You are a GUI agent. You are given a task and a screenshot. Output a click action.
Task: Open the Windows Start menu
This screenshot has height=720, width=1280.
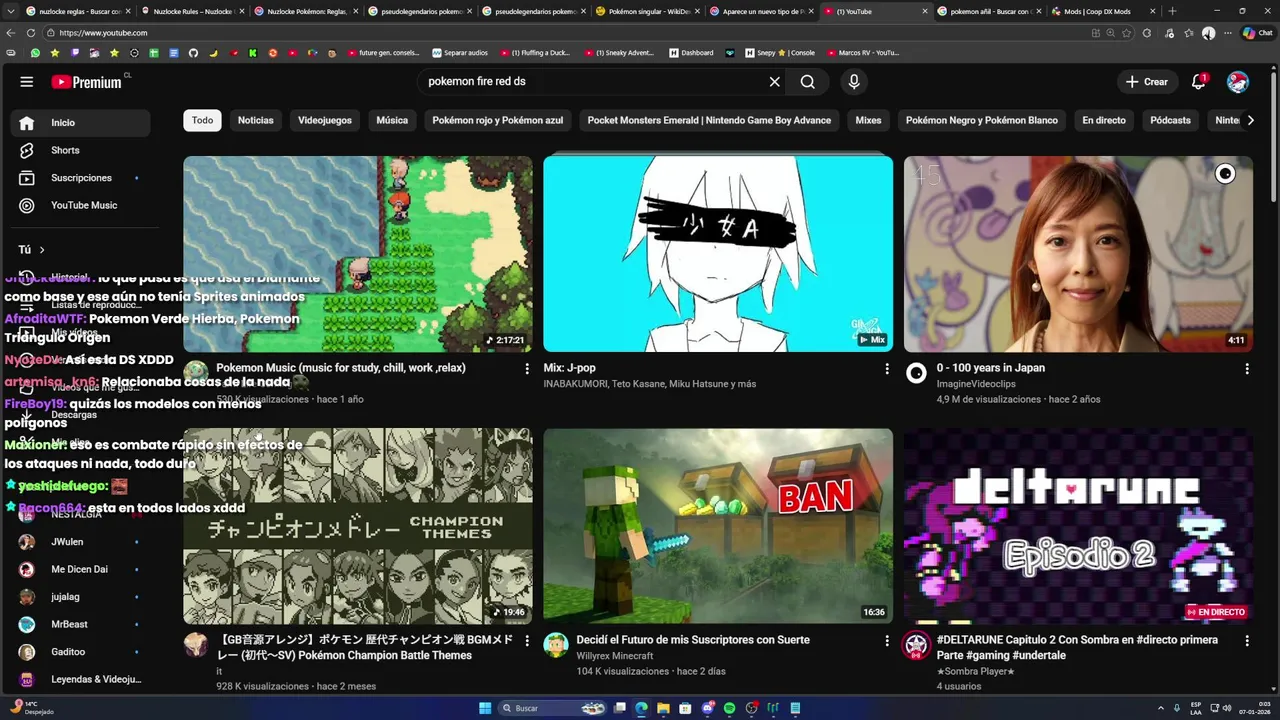point(485,708)
